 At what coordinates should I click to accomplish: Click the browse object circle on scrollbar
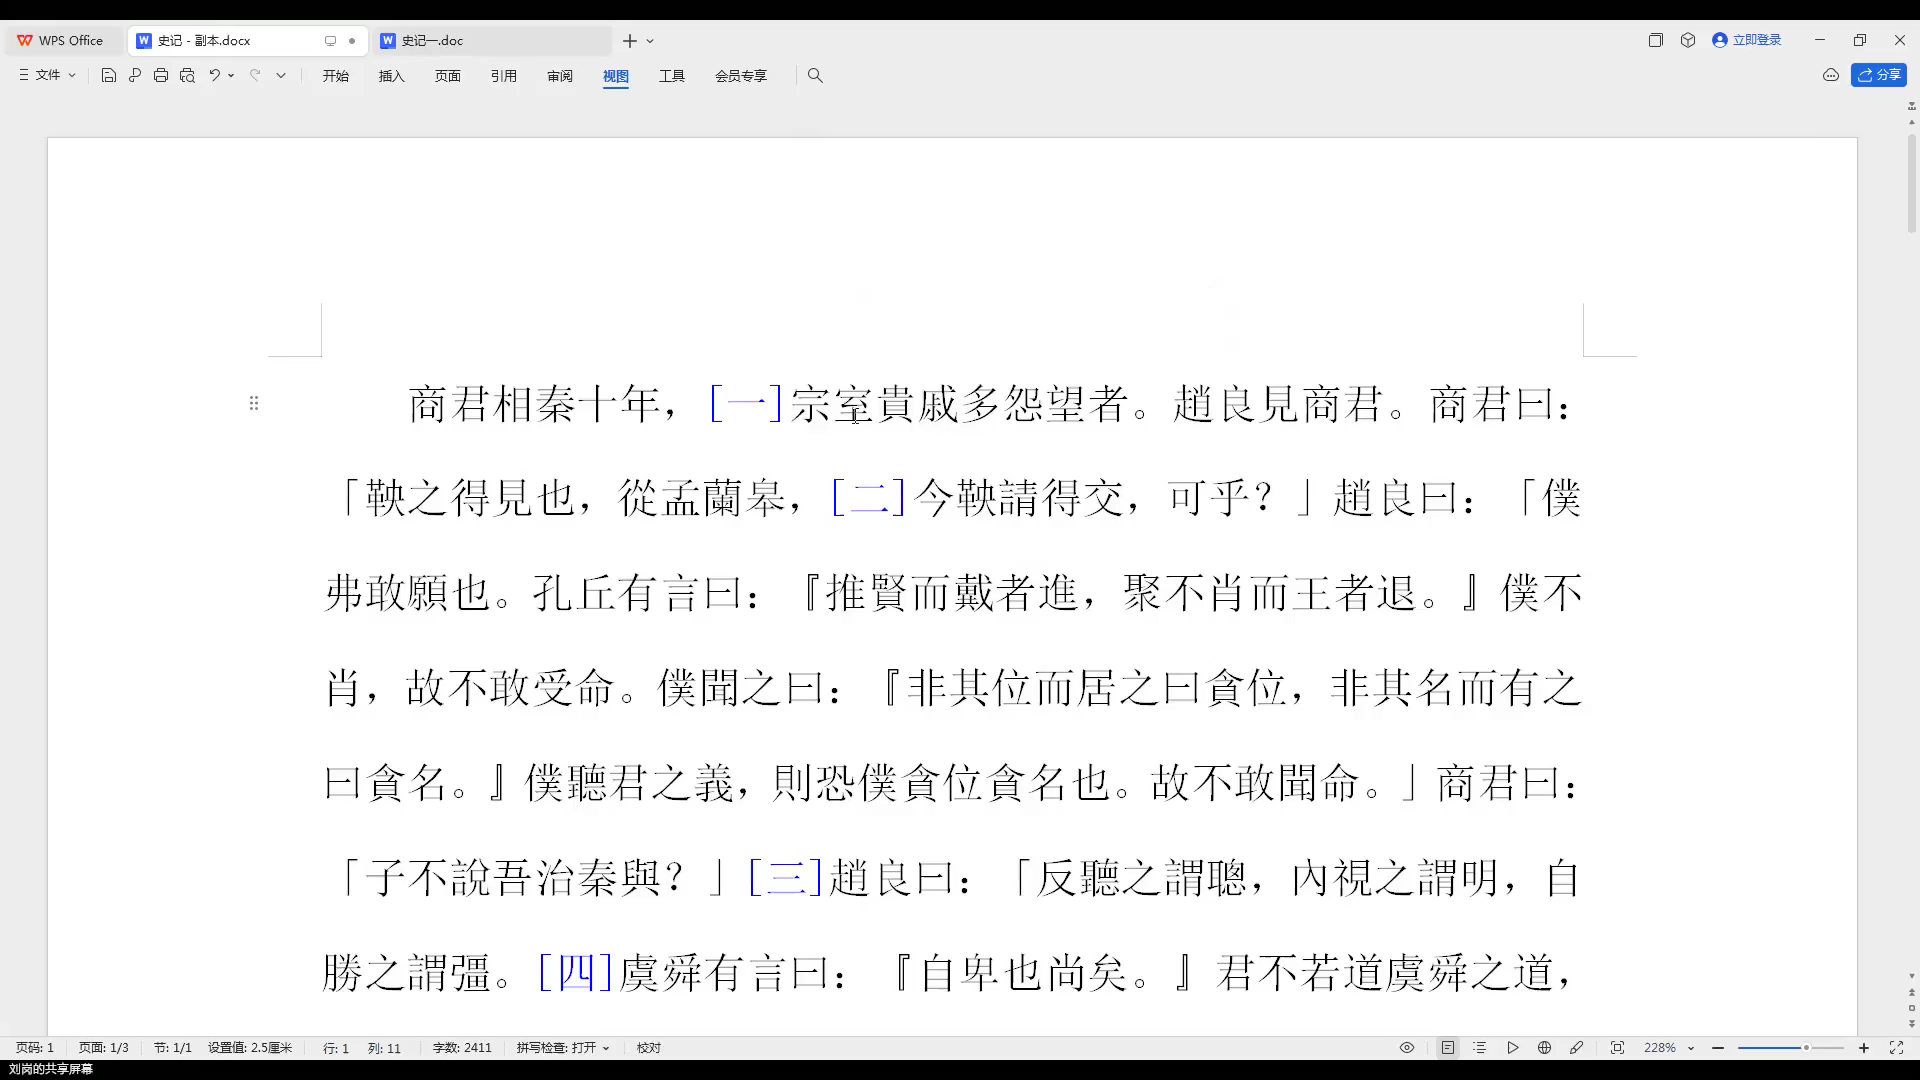click(1912, 1008)
